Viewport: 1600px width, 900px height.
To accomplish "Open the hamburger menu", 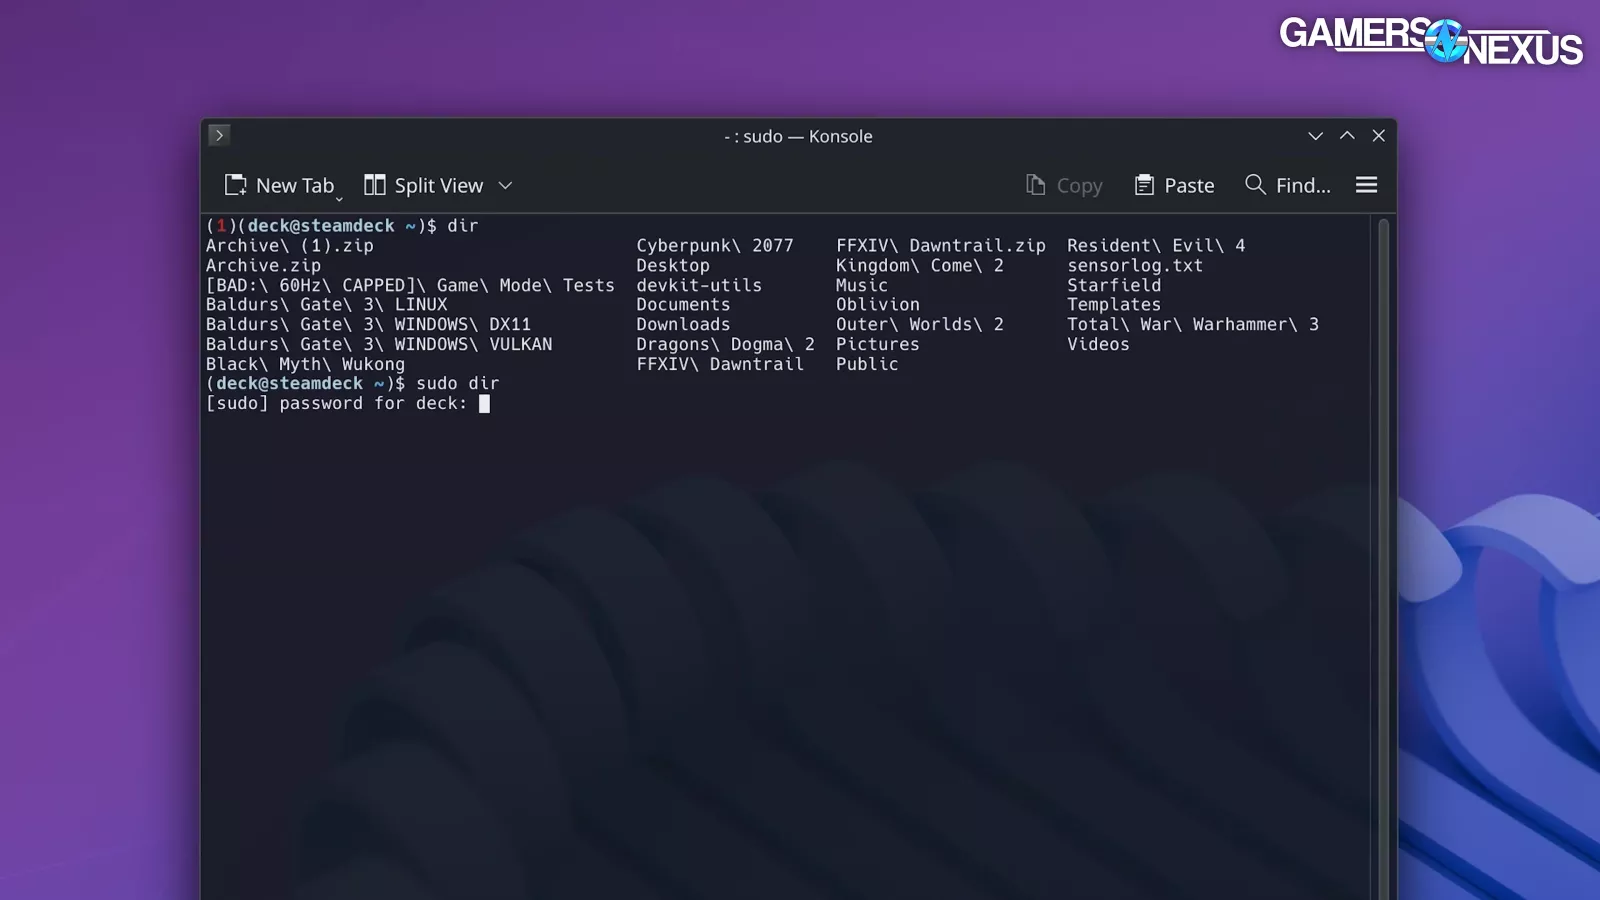I will [x=1367, y=185].
